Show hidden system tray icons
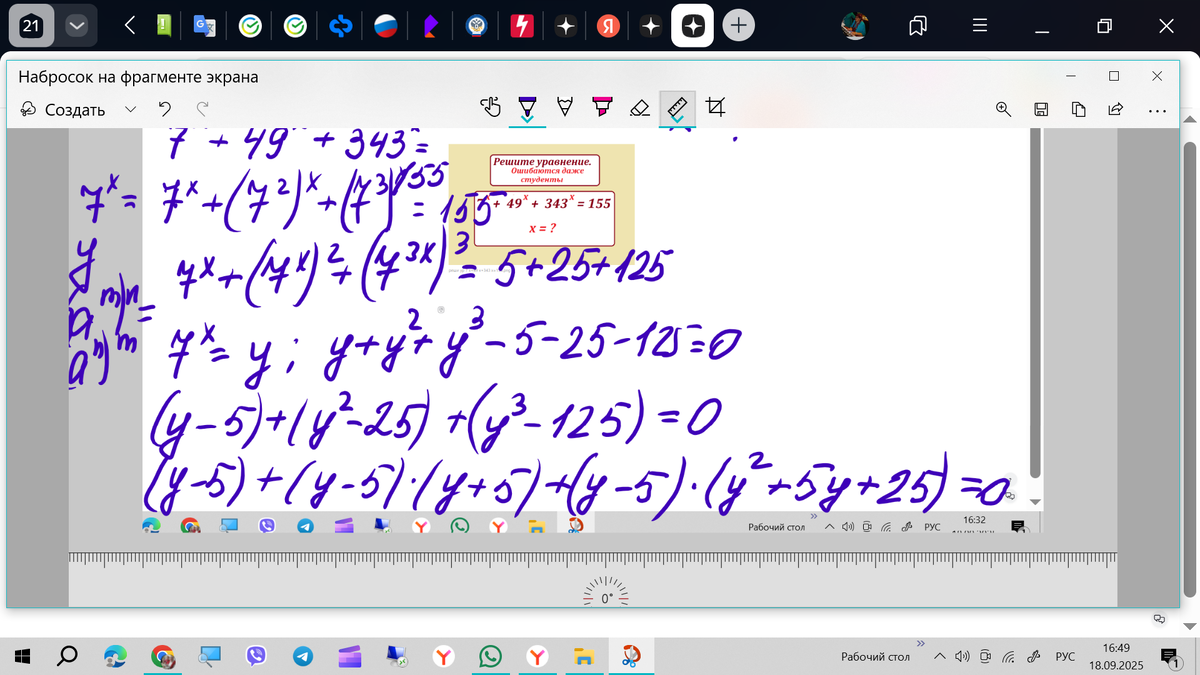 (x=939, y=657)
